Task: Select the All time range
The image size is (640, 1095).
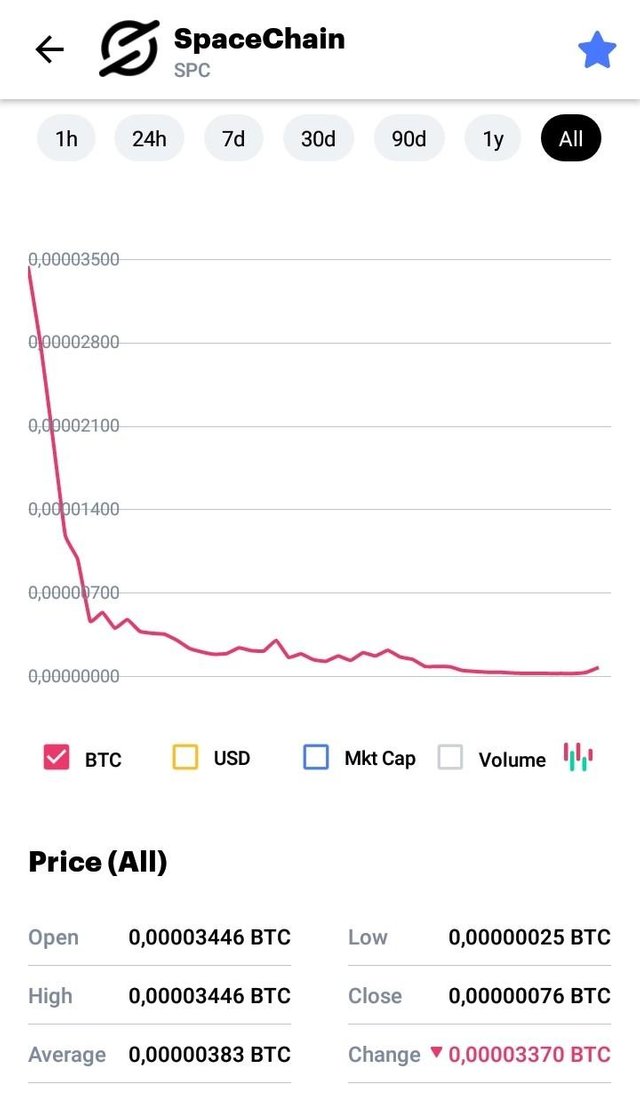Action: (x=571, y=138)
